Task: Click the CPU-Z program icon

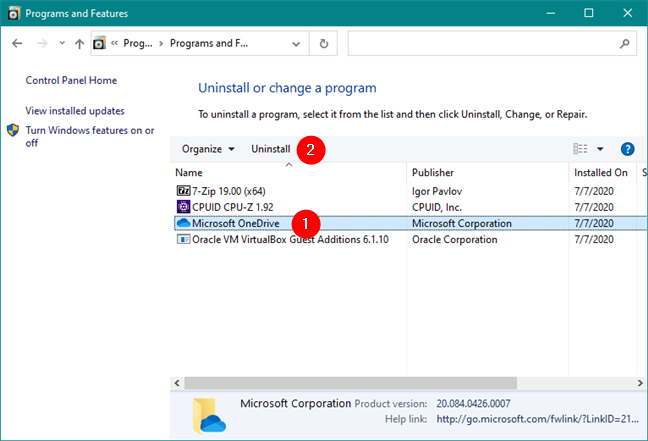Action: (x=183, y=206)
